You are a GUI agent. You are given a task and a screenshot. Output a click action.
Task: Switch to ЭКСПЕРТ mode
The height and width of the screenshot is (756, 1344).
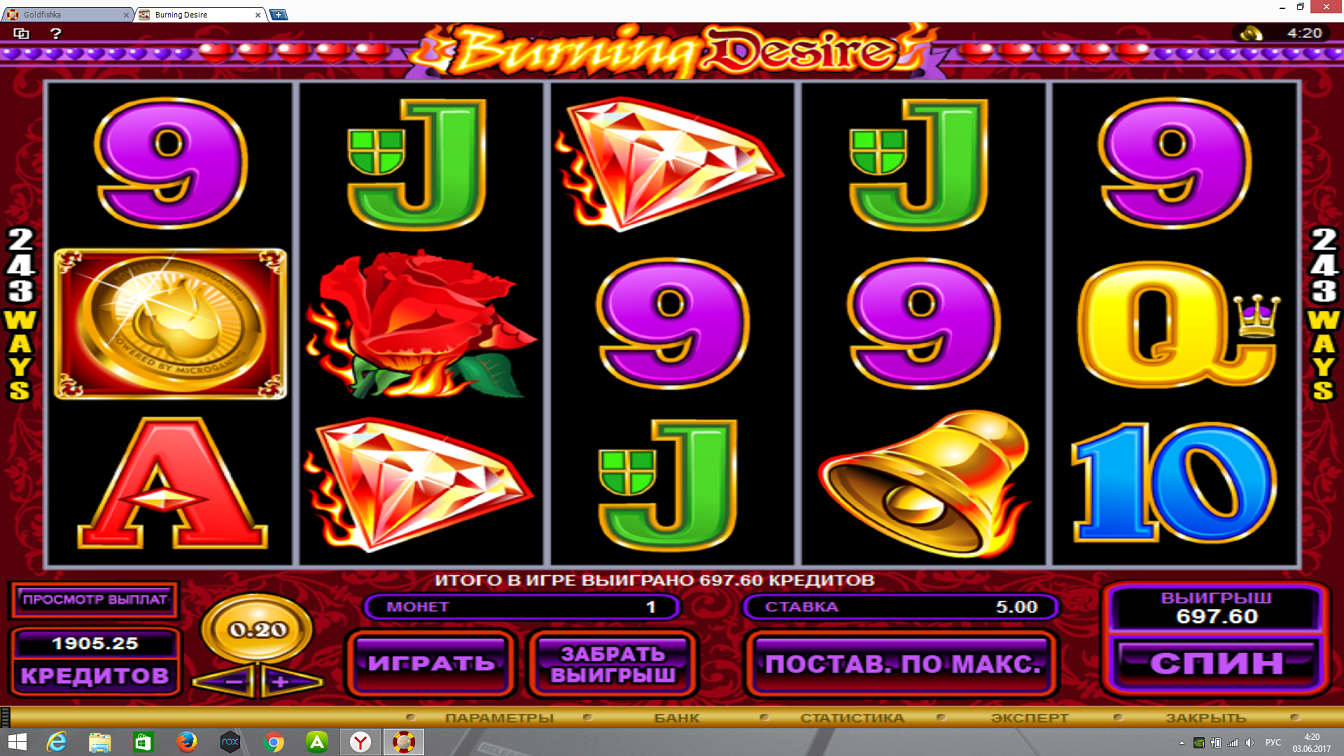tap(1029, 718)
